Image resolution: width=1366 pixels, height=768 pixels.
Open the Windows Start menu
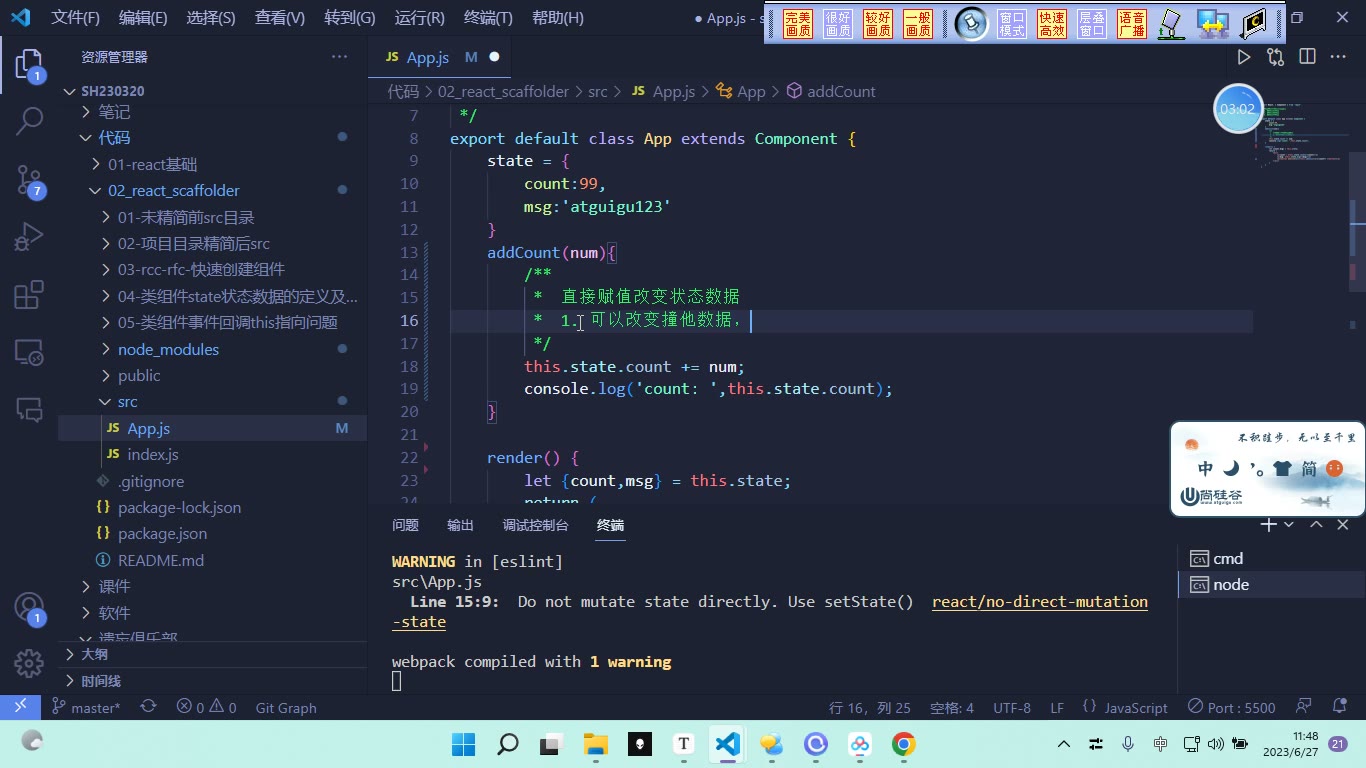463,744
